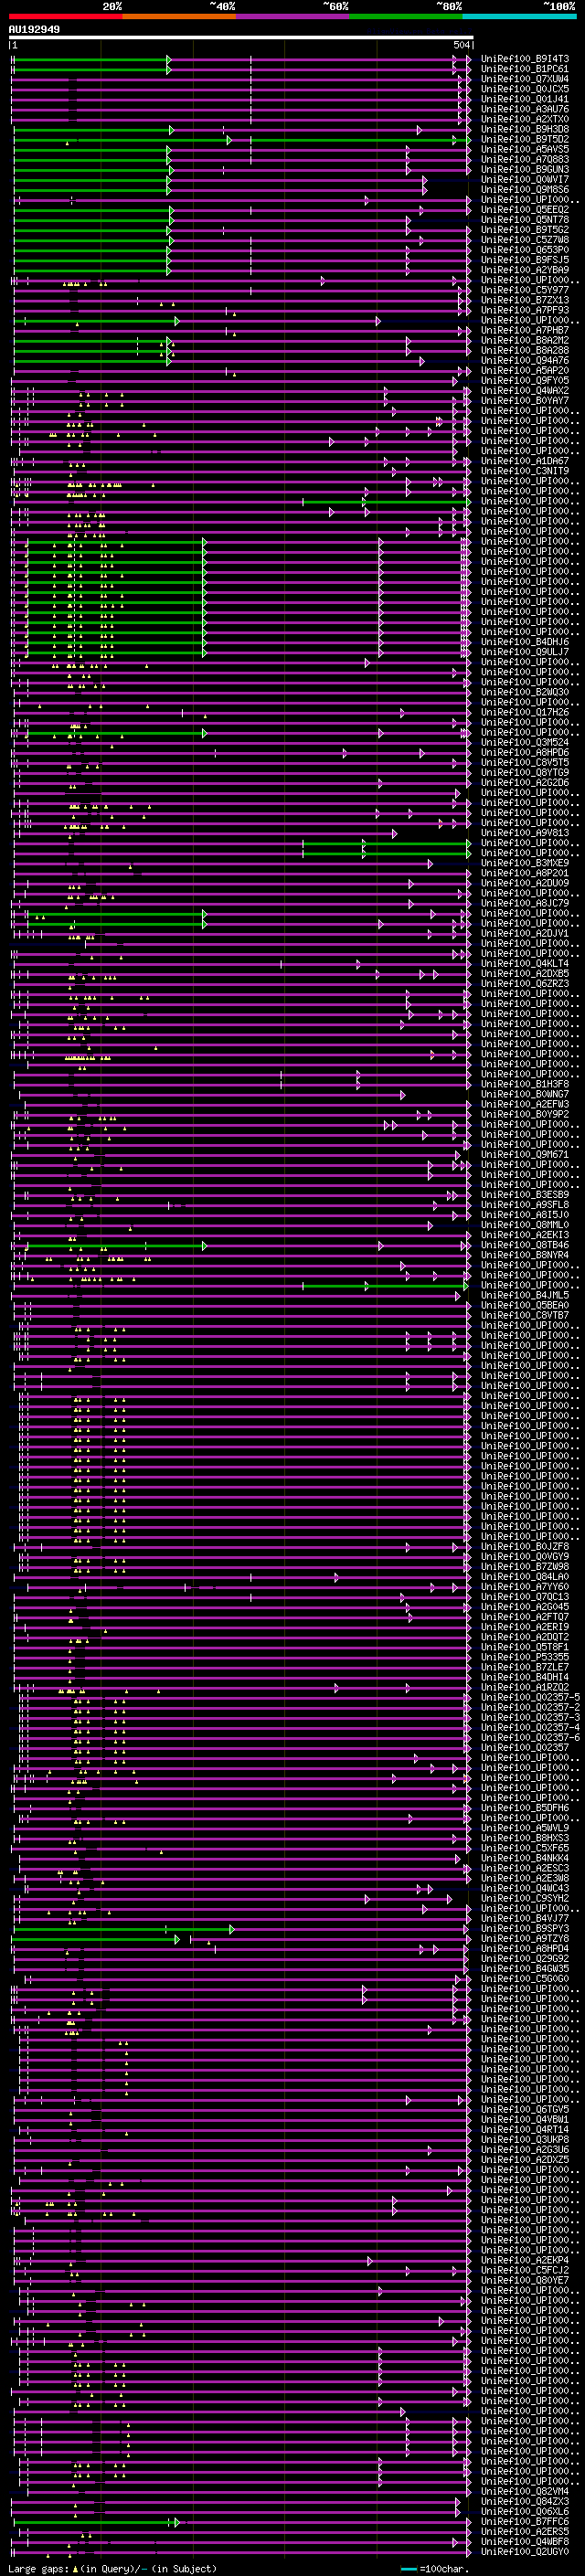Select hit UniRef100_Q7QC13

pos(525,1597)
